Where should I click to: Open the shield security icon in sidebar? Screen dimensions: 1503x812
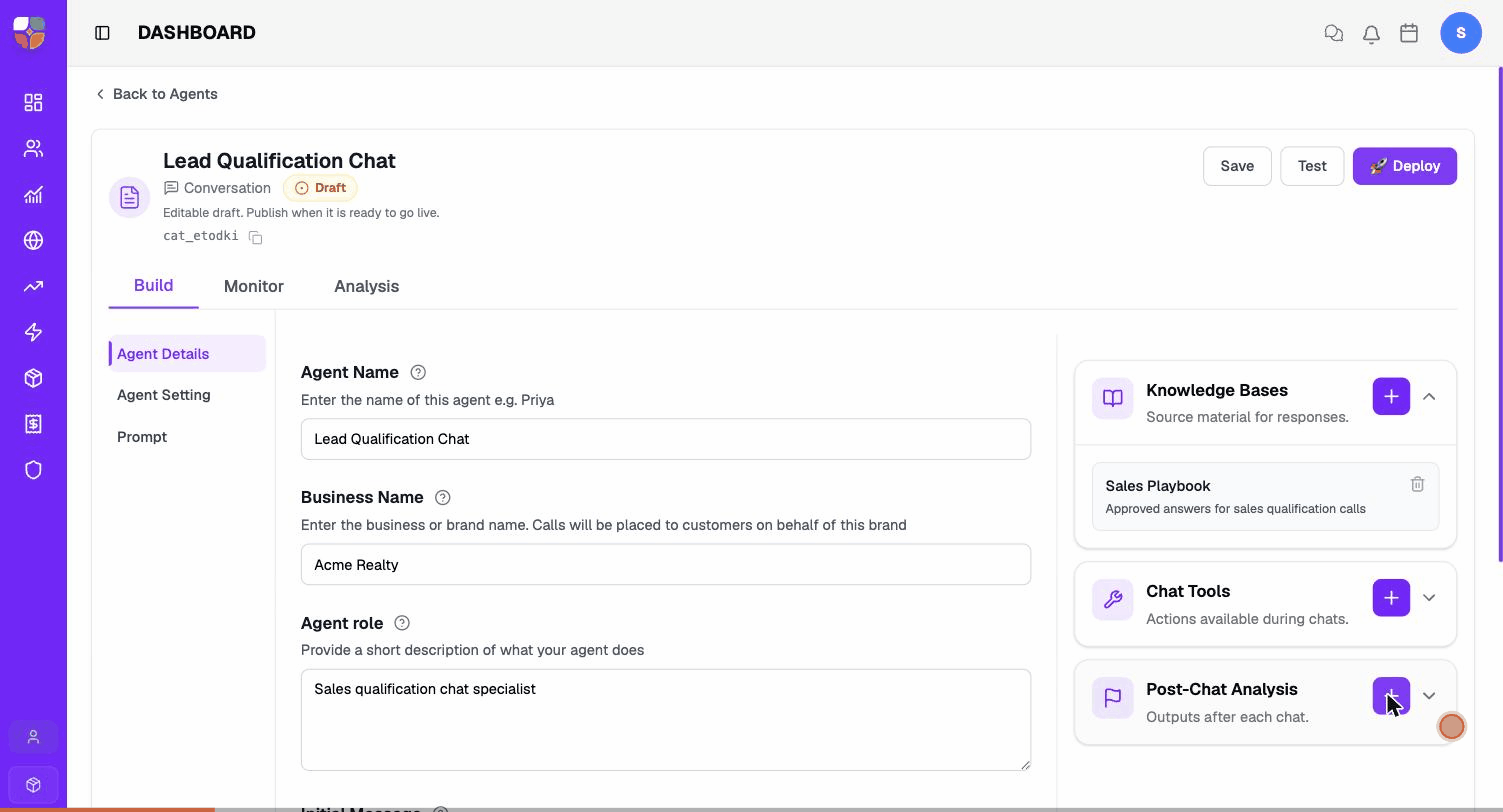(x=33, y=470)
